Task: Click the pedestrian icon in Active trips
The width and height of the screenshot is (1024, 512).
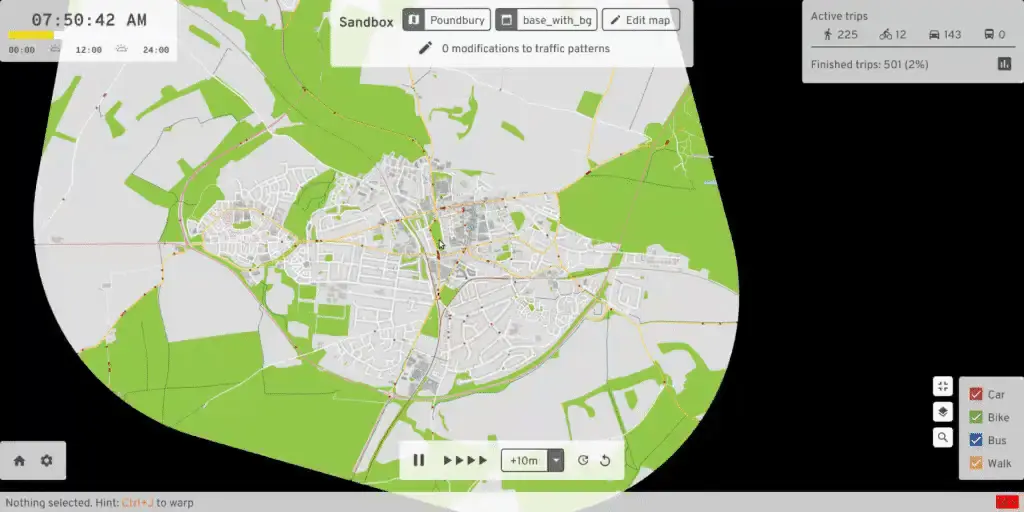Action: coord(828,35)
